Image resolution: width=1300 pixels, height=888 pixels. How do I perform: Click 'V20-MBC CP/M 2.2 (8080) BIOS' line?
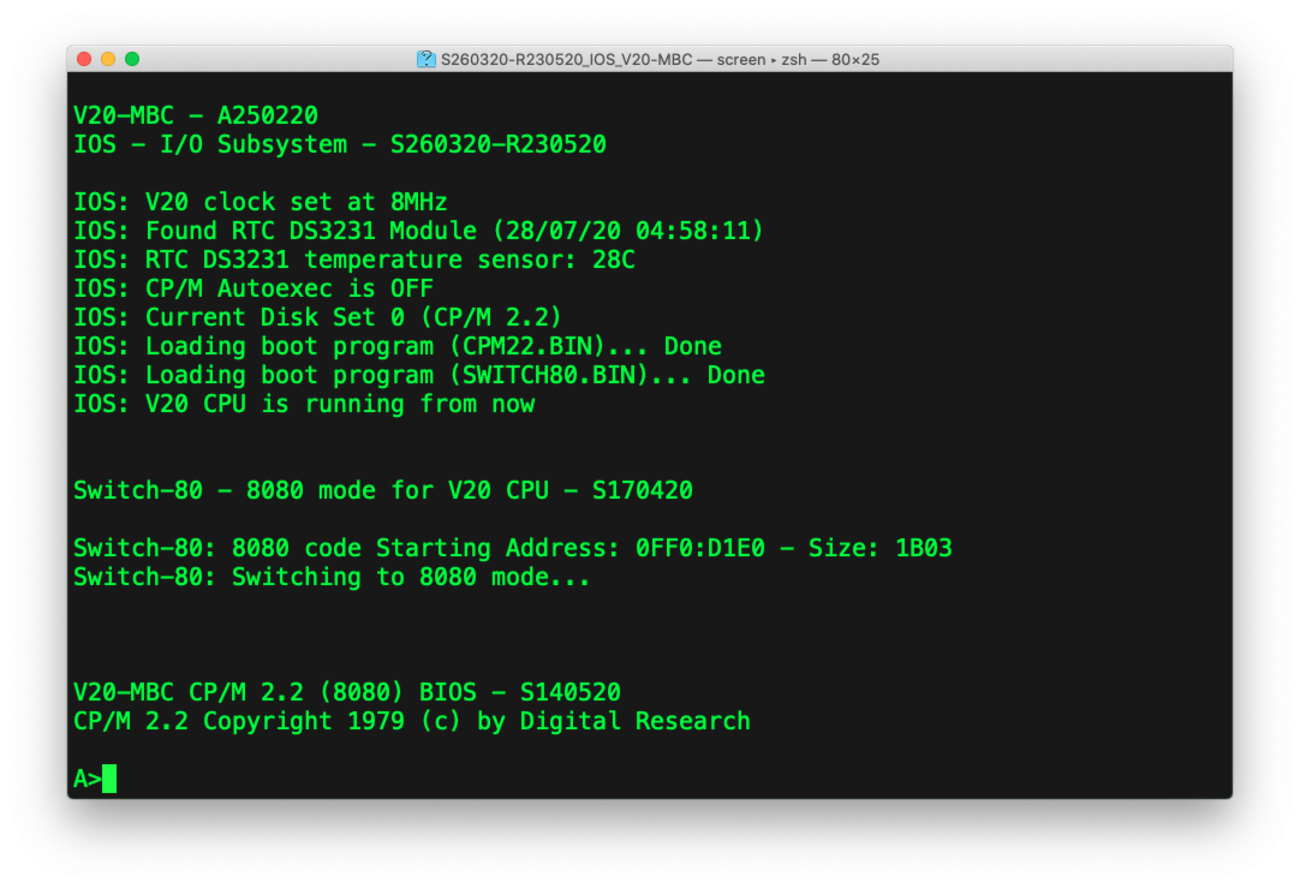coord(347,693)
